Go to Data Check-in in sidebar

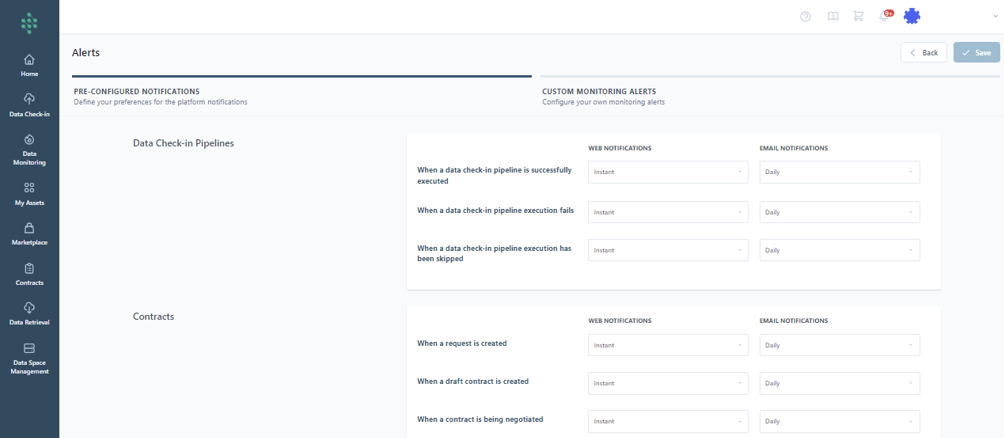coord(29,104)
